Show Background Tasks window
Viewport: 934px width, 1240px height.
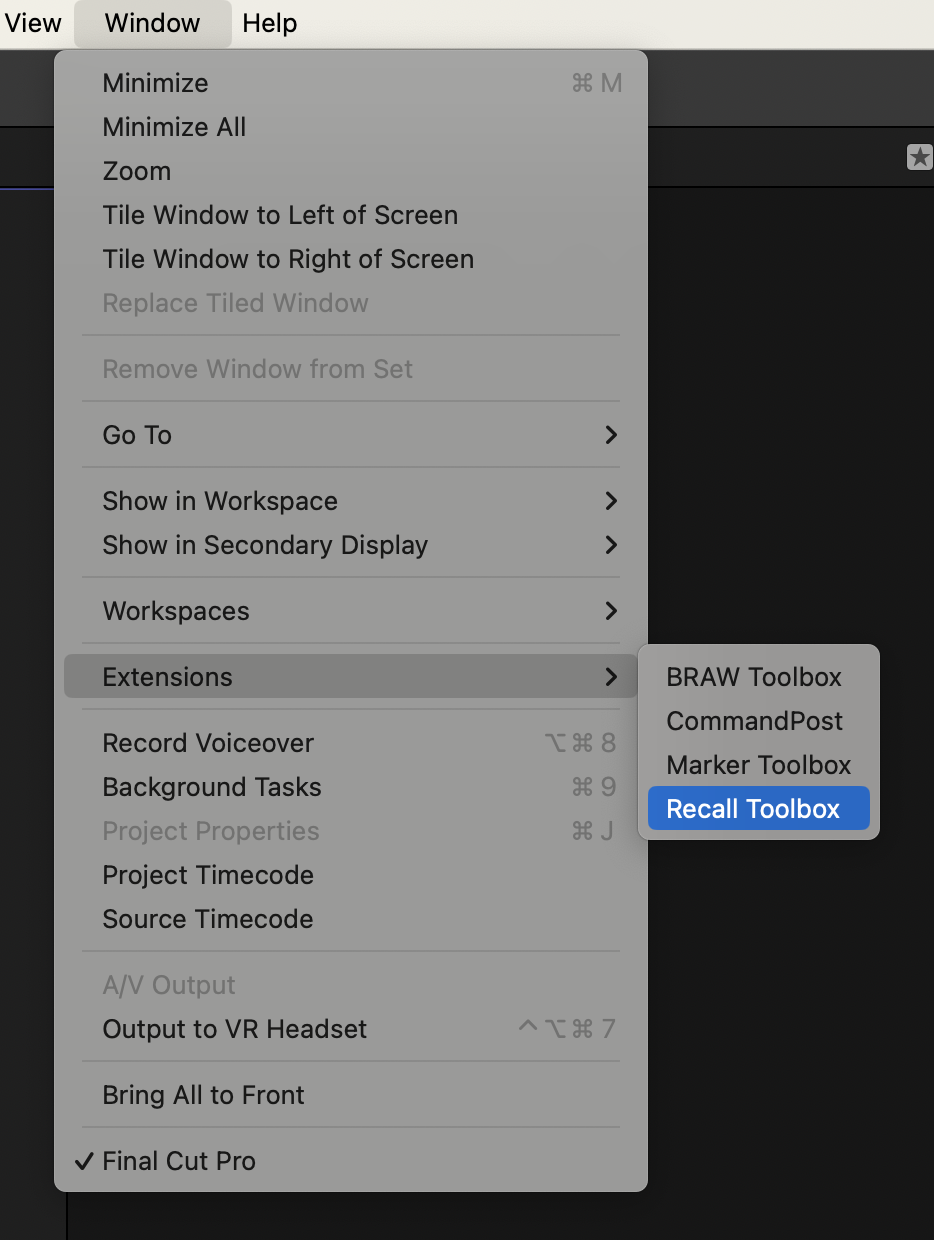pos(212,787)
